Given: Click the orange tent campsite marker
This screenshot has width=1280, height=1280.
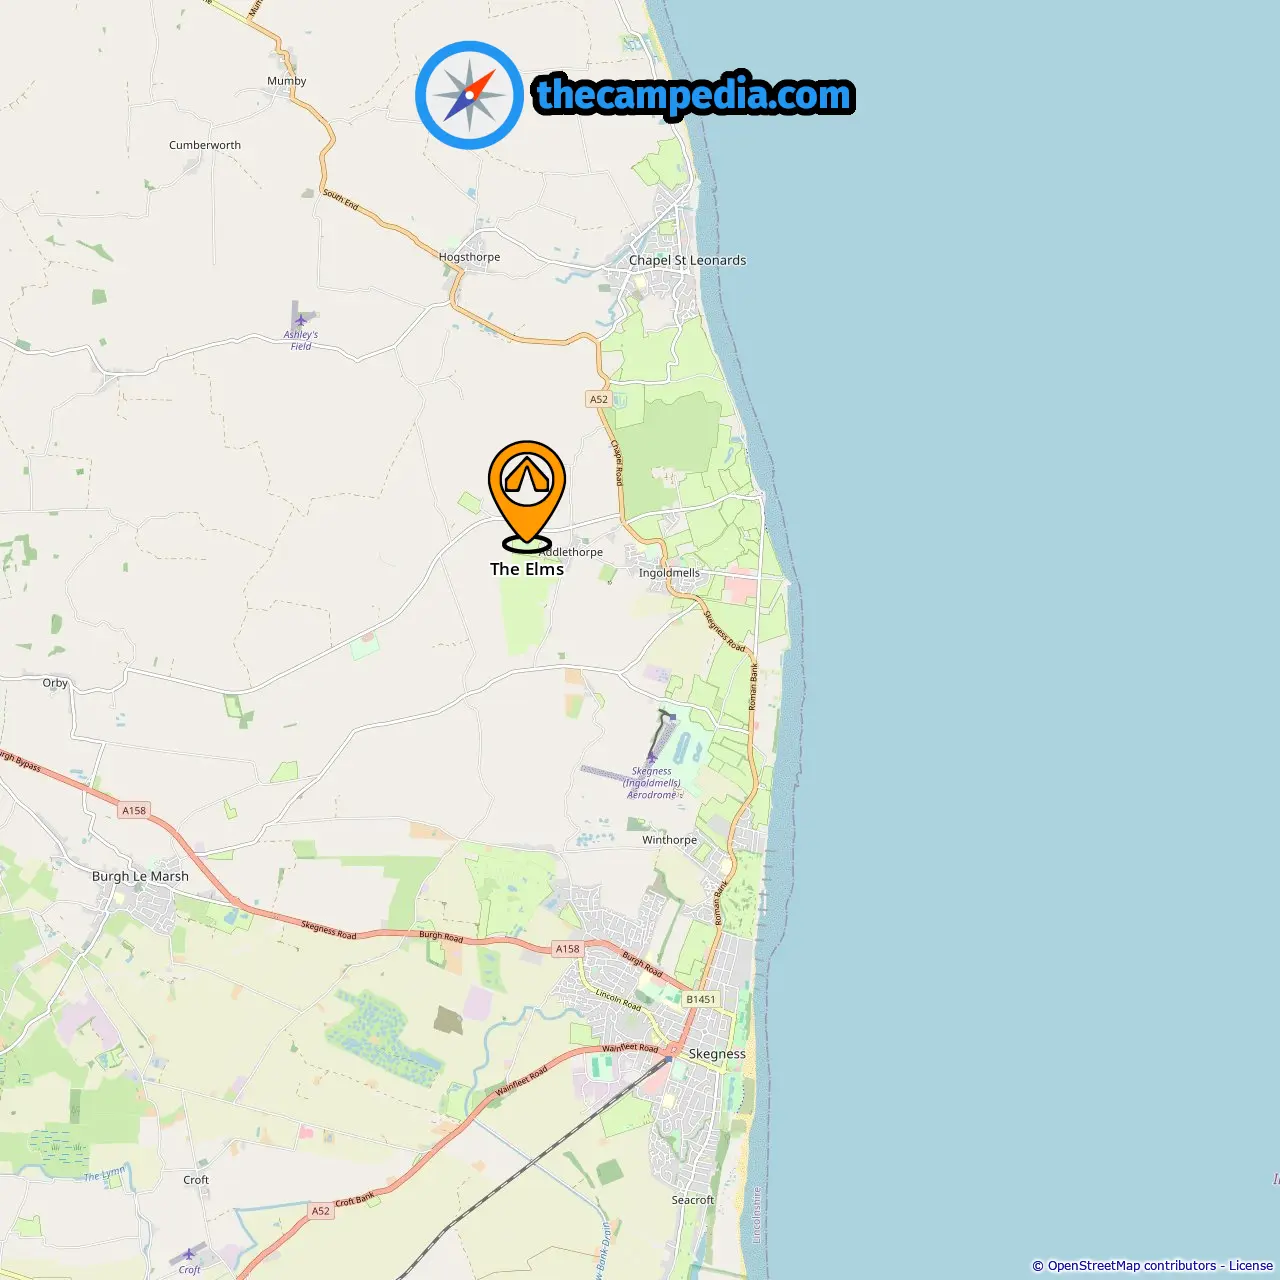Looking at the screenshot, I should [x=527, y=496].
